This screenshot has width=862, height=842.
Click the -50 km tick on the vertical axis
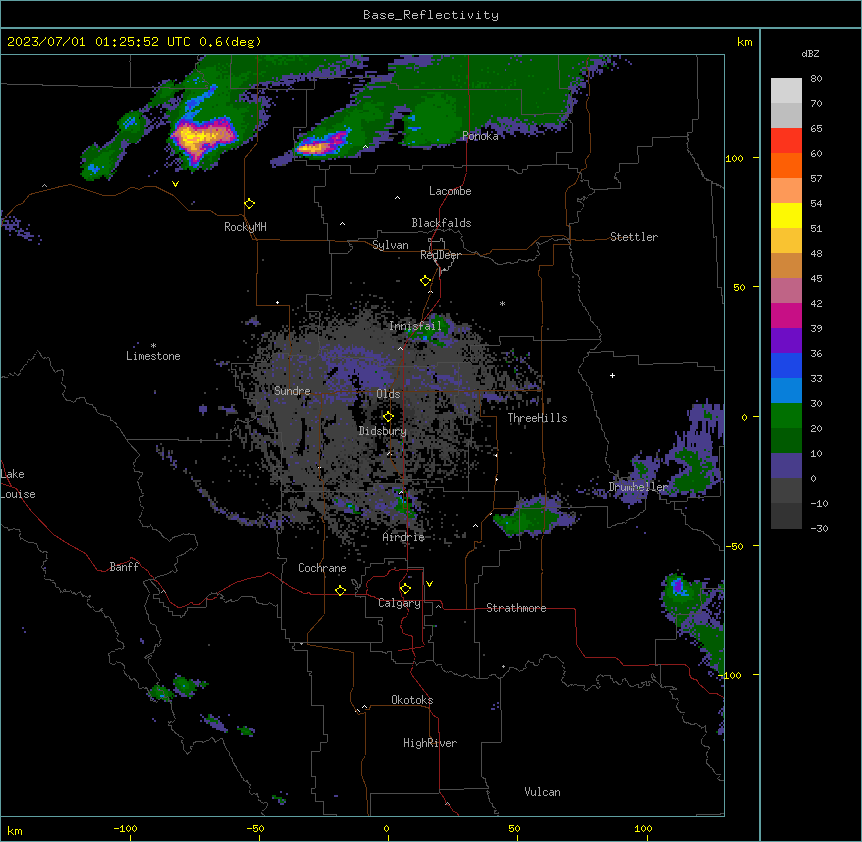pos(734,546)
